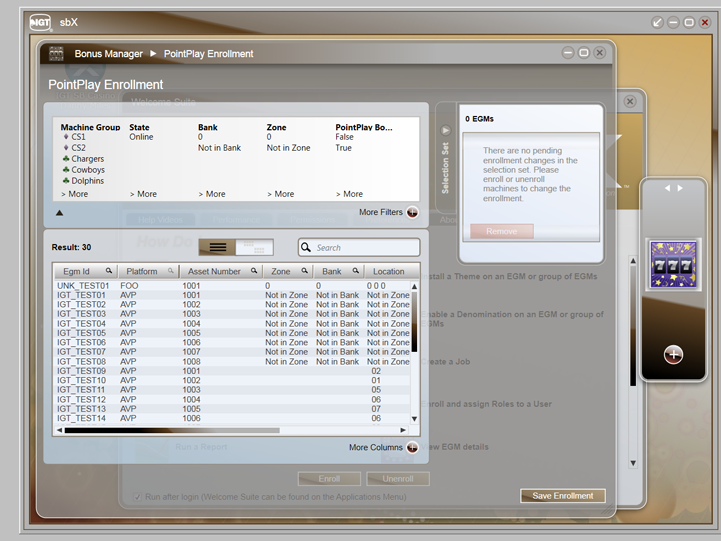Click the table horizontal scrollbar thumb
721x541 pixels.
[172, 430]
